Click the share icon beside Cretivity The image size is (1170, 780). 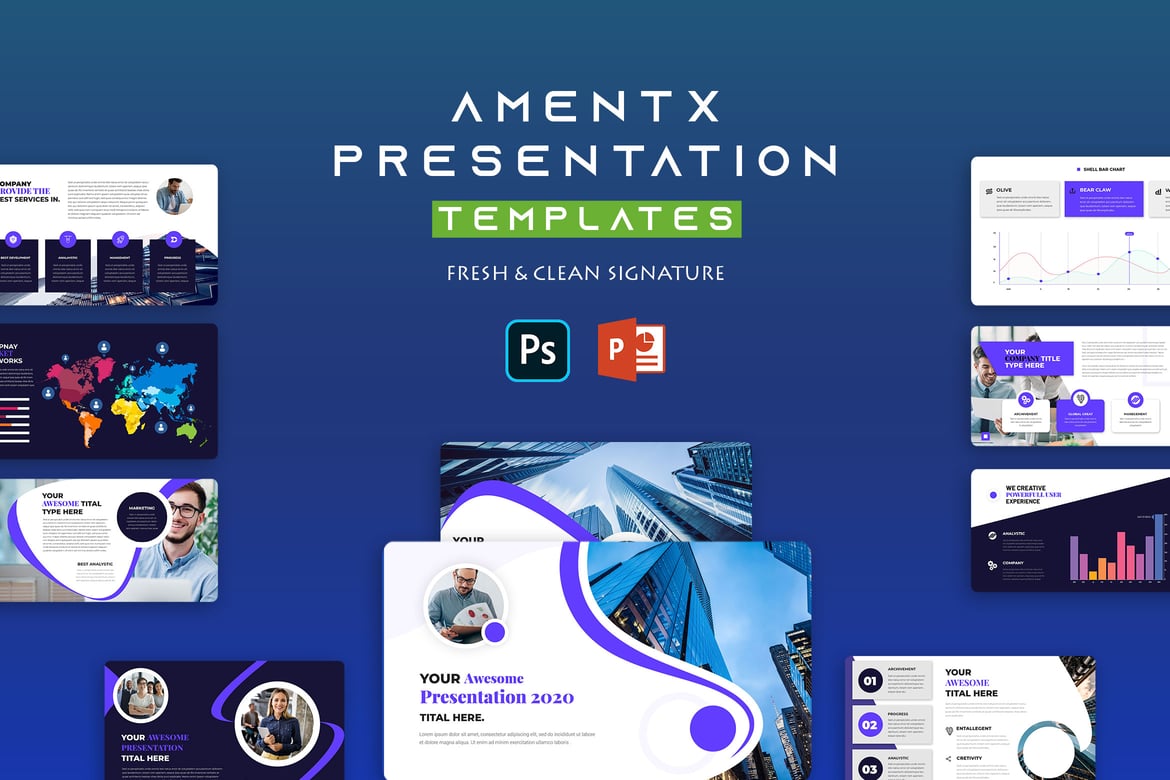(949, 758)
